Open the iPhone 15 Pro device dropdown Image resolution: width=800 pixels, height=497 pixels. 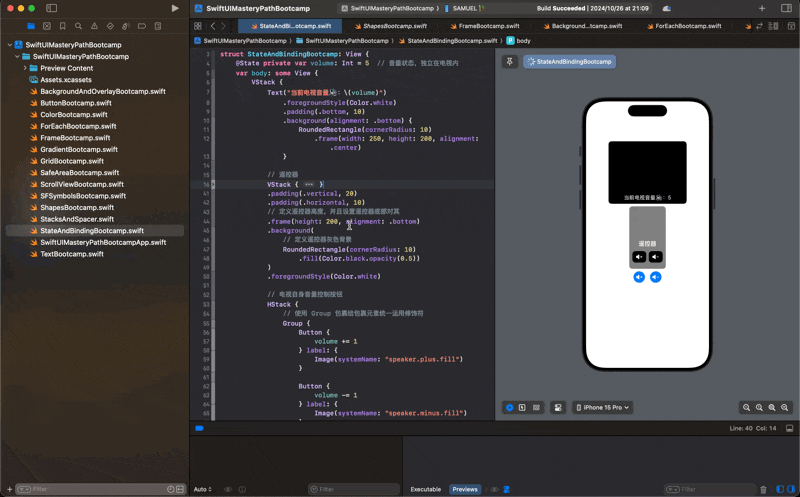point(603,407)
